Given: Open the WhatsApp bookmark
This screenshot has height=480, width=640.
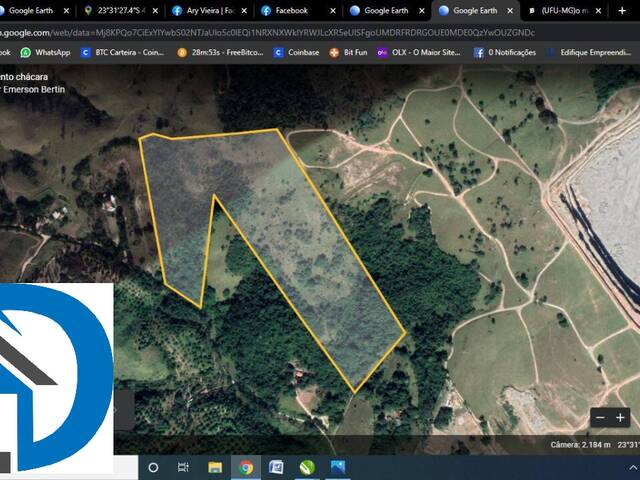Looking at the screenshot, I should click(x=45, y=52).
